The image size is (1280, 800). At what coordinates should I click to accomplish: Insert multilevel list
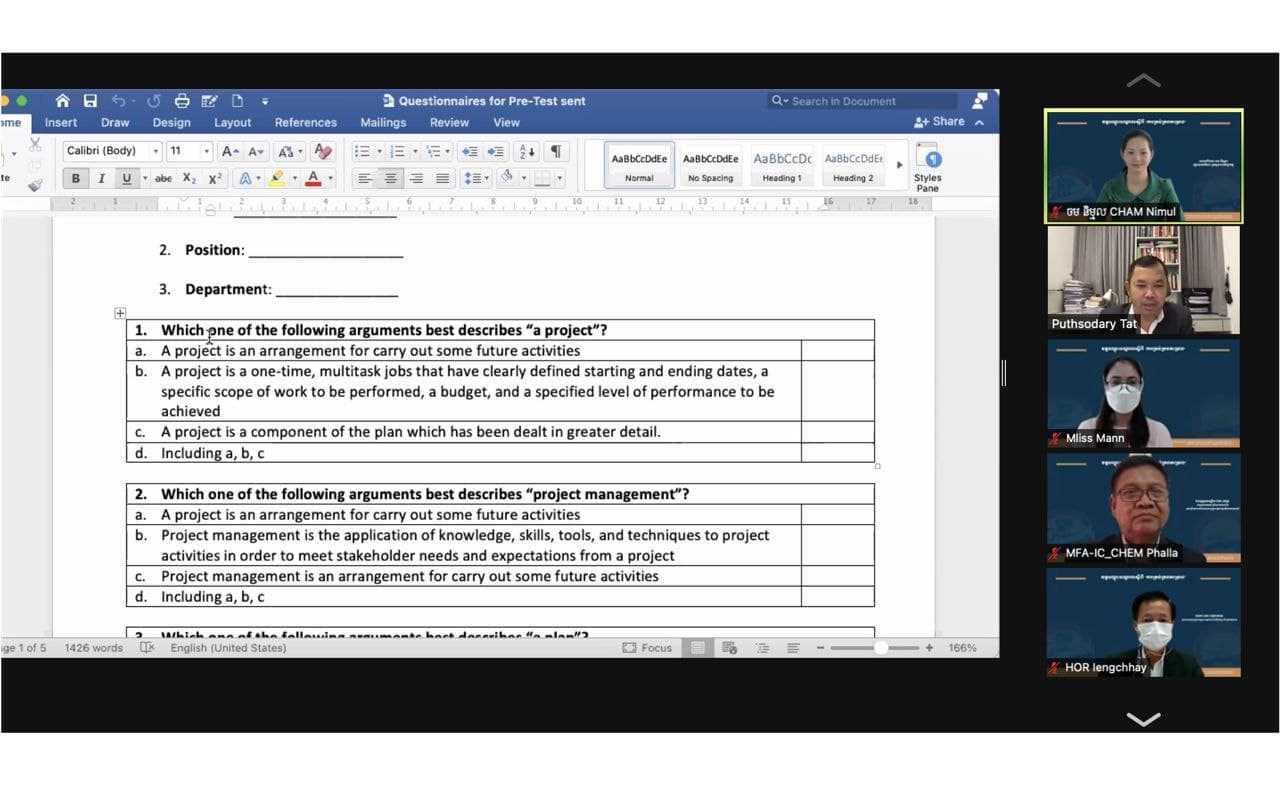click(432, 152)
